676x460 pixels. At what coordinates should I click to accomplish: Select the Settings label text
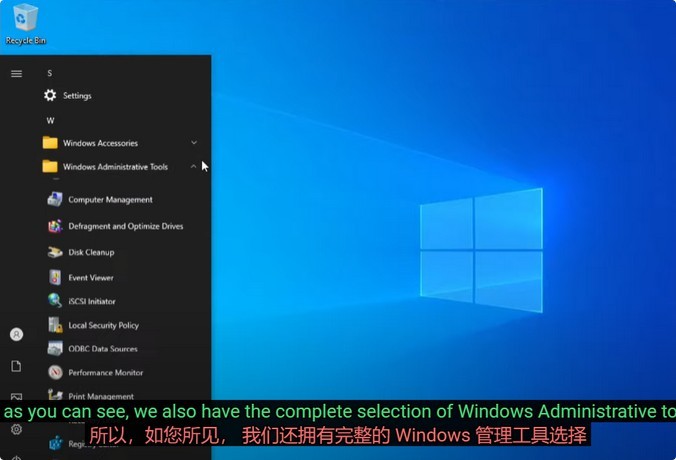click(77, 96)
